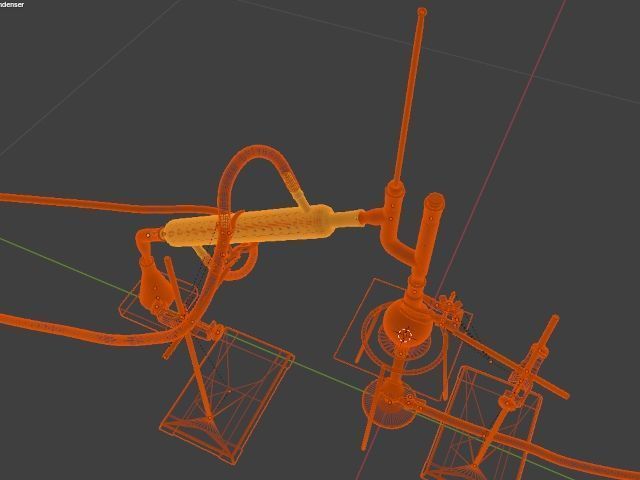
Task: Click the dashed 3D cursor on the flask
Action: (x=404, y=335)
